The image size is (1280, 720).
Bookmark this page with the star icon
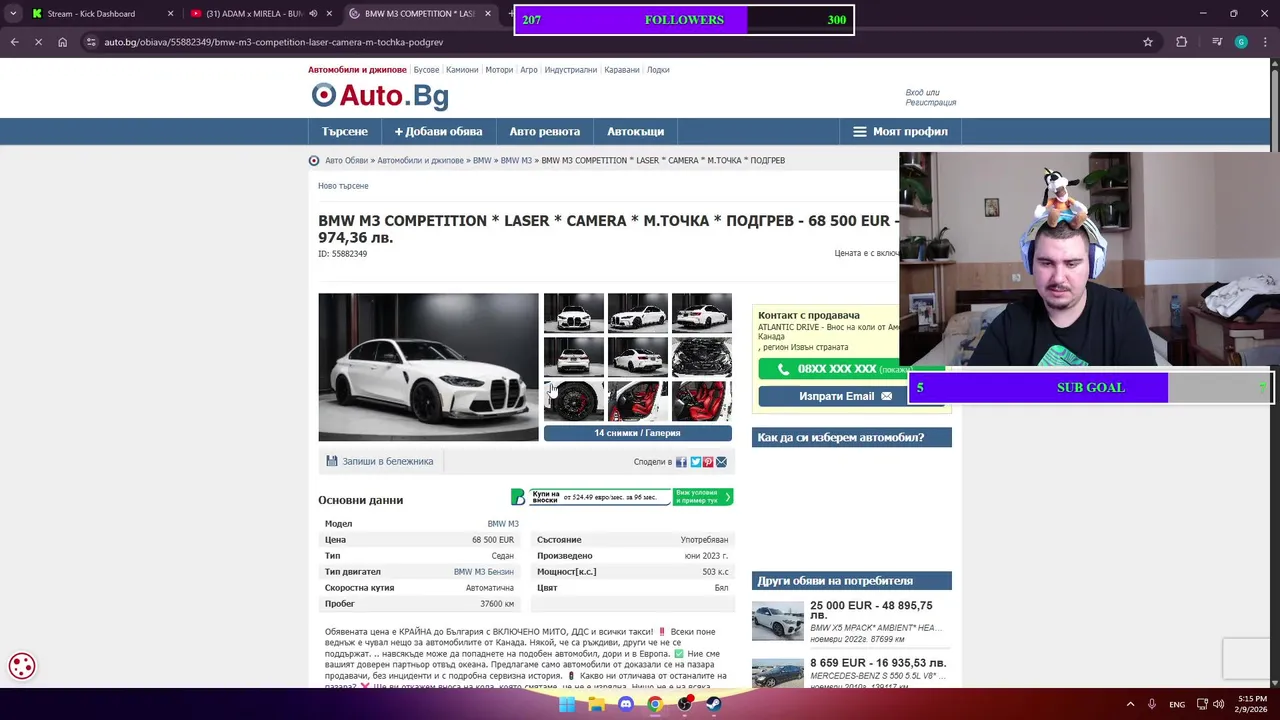pyautogui.click(x=1148, y=42)
